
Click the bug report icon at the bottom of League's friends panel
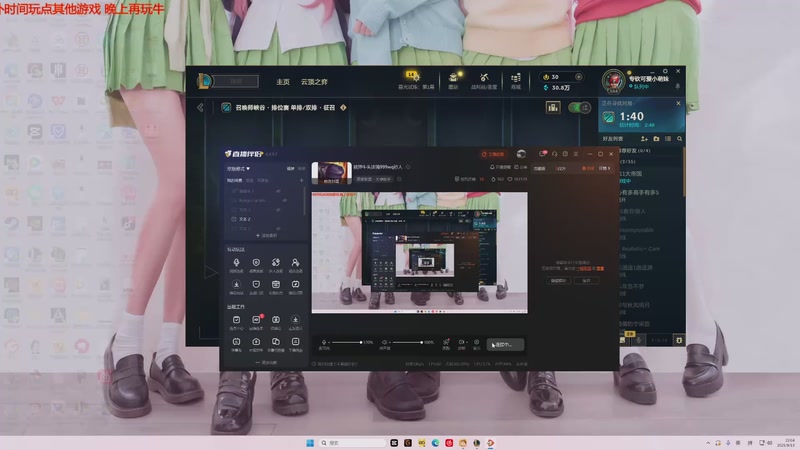pyautogui.click(x=679, y=340)
